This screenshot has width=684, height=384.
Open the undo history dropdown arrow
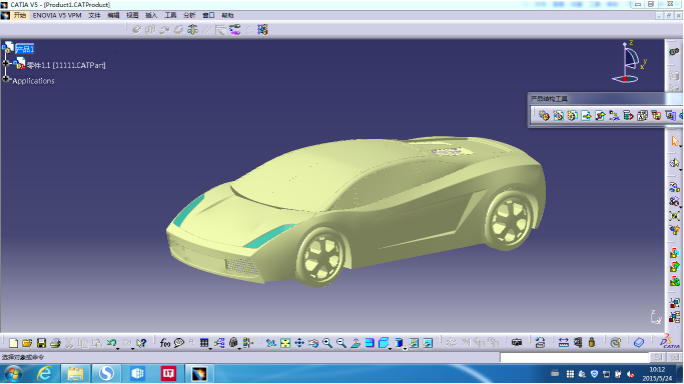click(x=118, y=348)
